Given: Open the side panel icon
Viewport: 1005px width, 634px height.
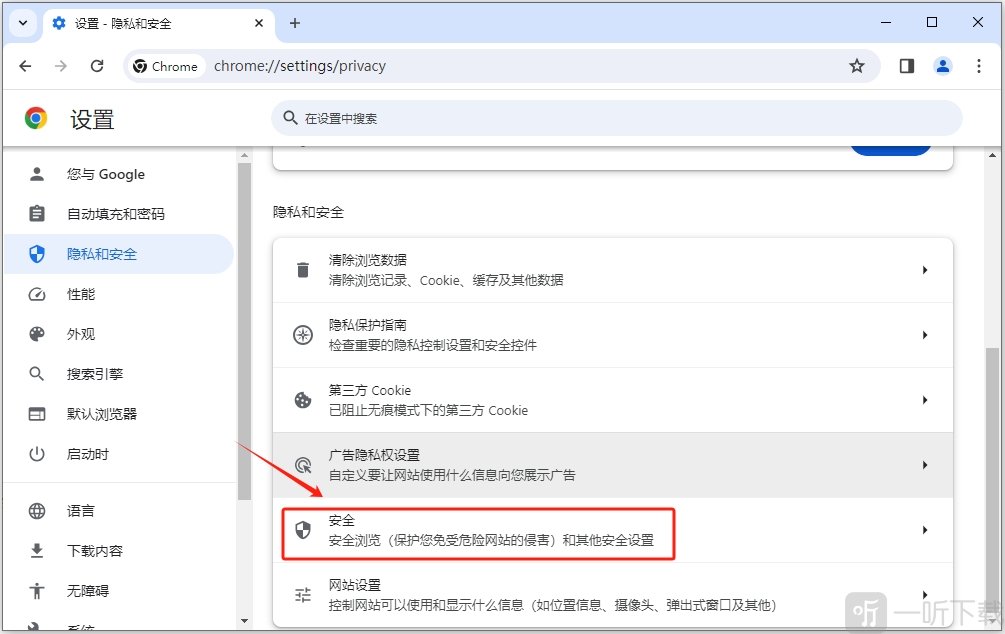Looking at the screenshot, I should click(906, 66).
